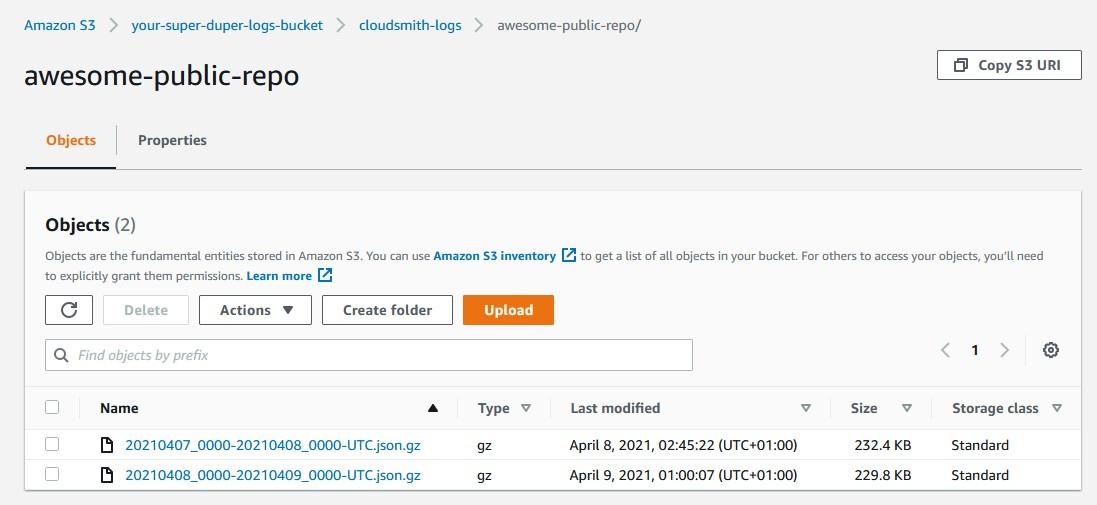Click the disabled Delete button
Image resolution: width=1097 pixels, height=505 pixels.
[146, 310]
